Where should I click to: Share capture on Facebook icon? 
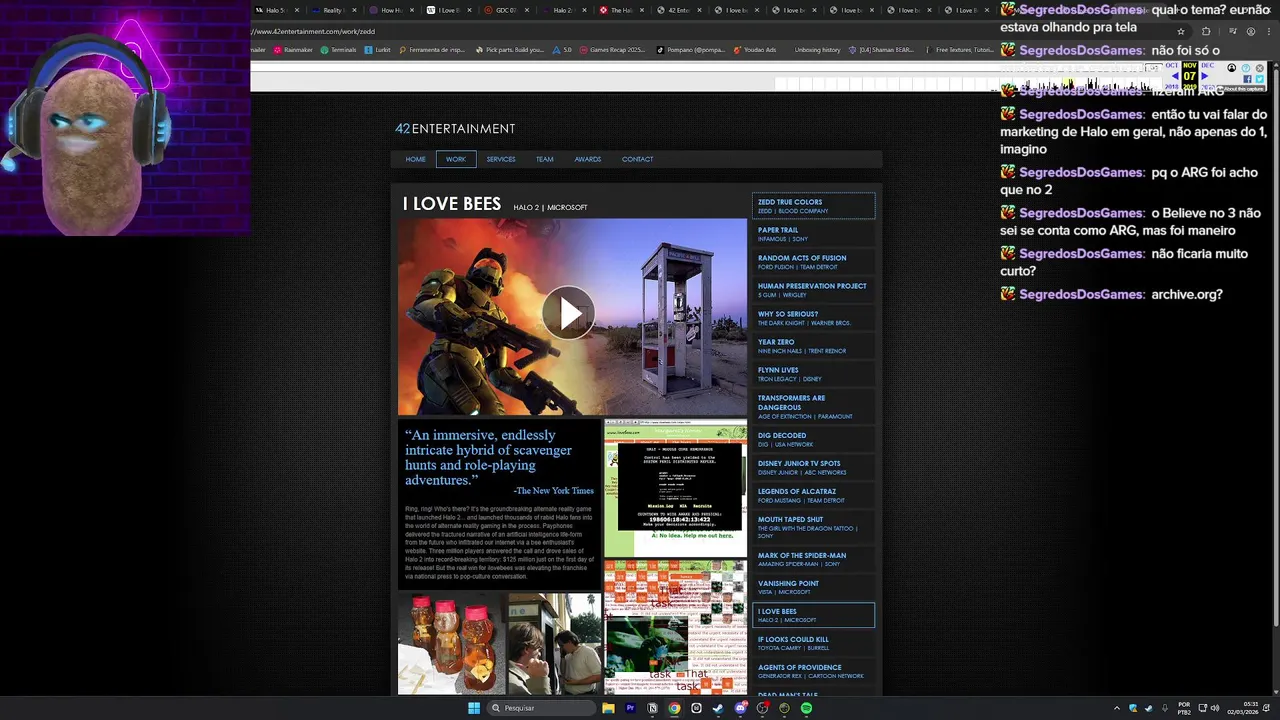point(1248,79)
